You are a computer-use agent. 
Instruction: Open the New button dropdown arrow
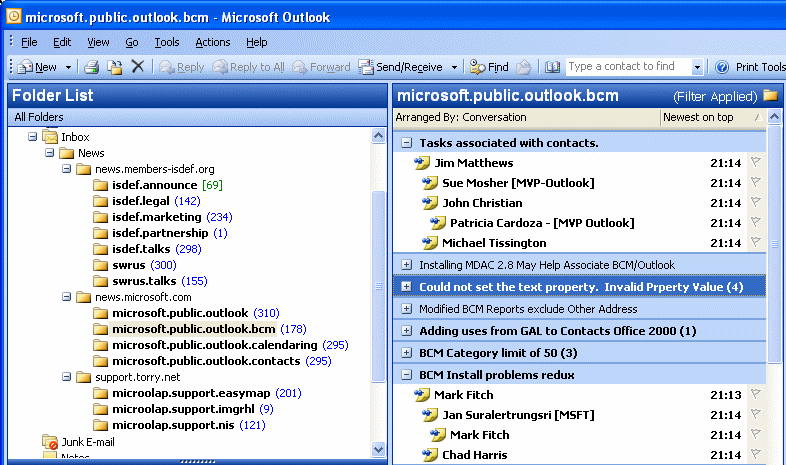(x=69, y=67)
